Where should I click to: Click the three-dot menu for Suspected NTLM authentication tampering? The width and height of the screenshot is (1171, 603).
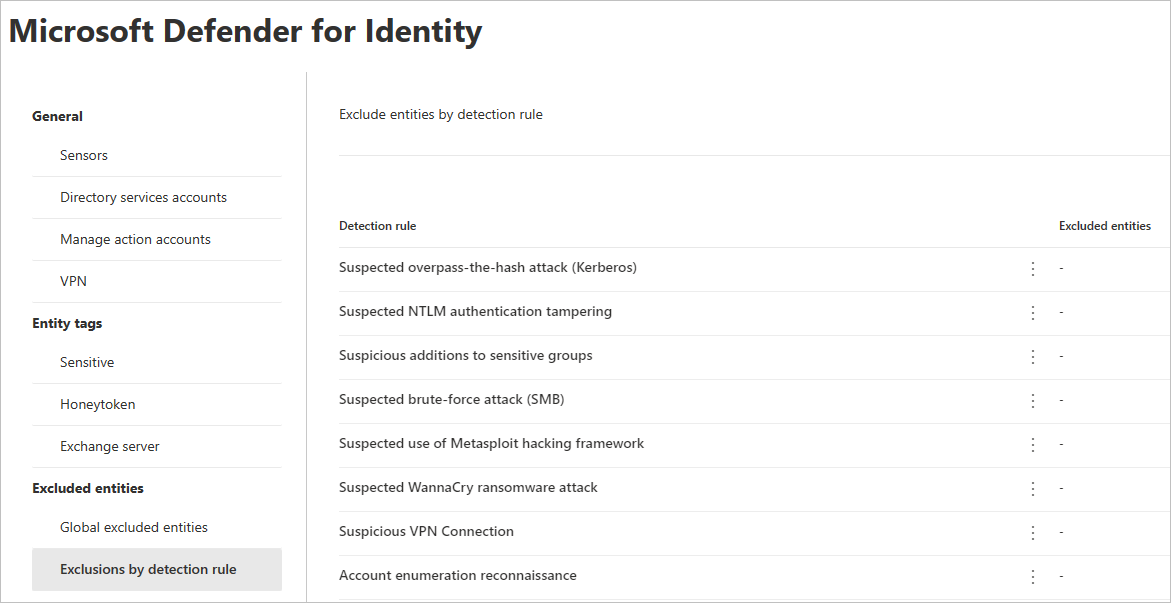[x=1032, y=312]
